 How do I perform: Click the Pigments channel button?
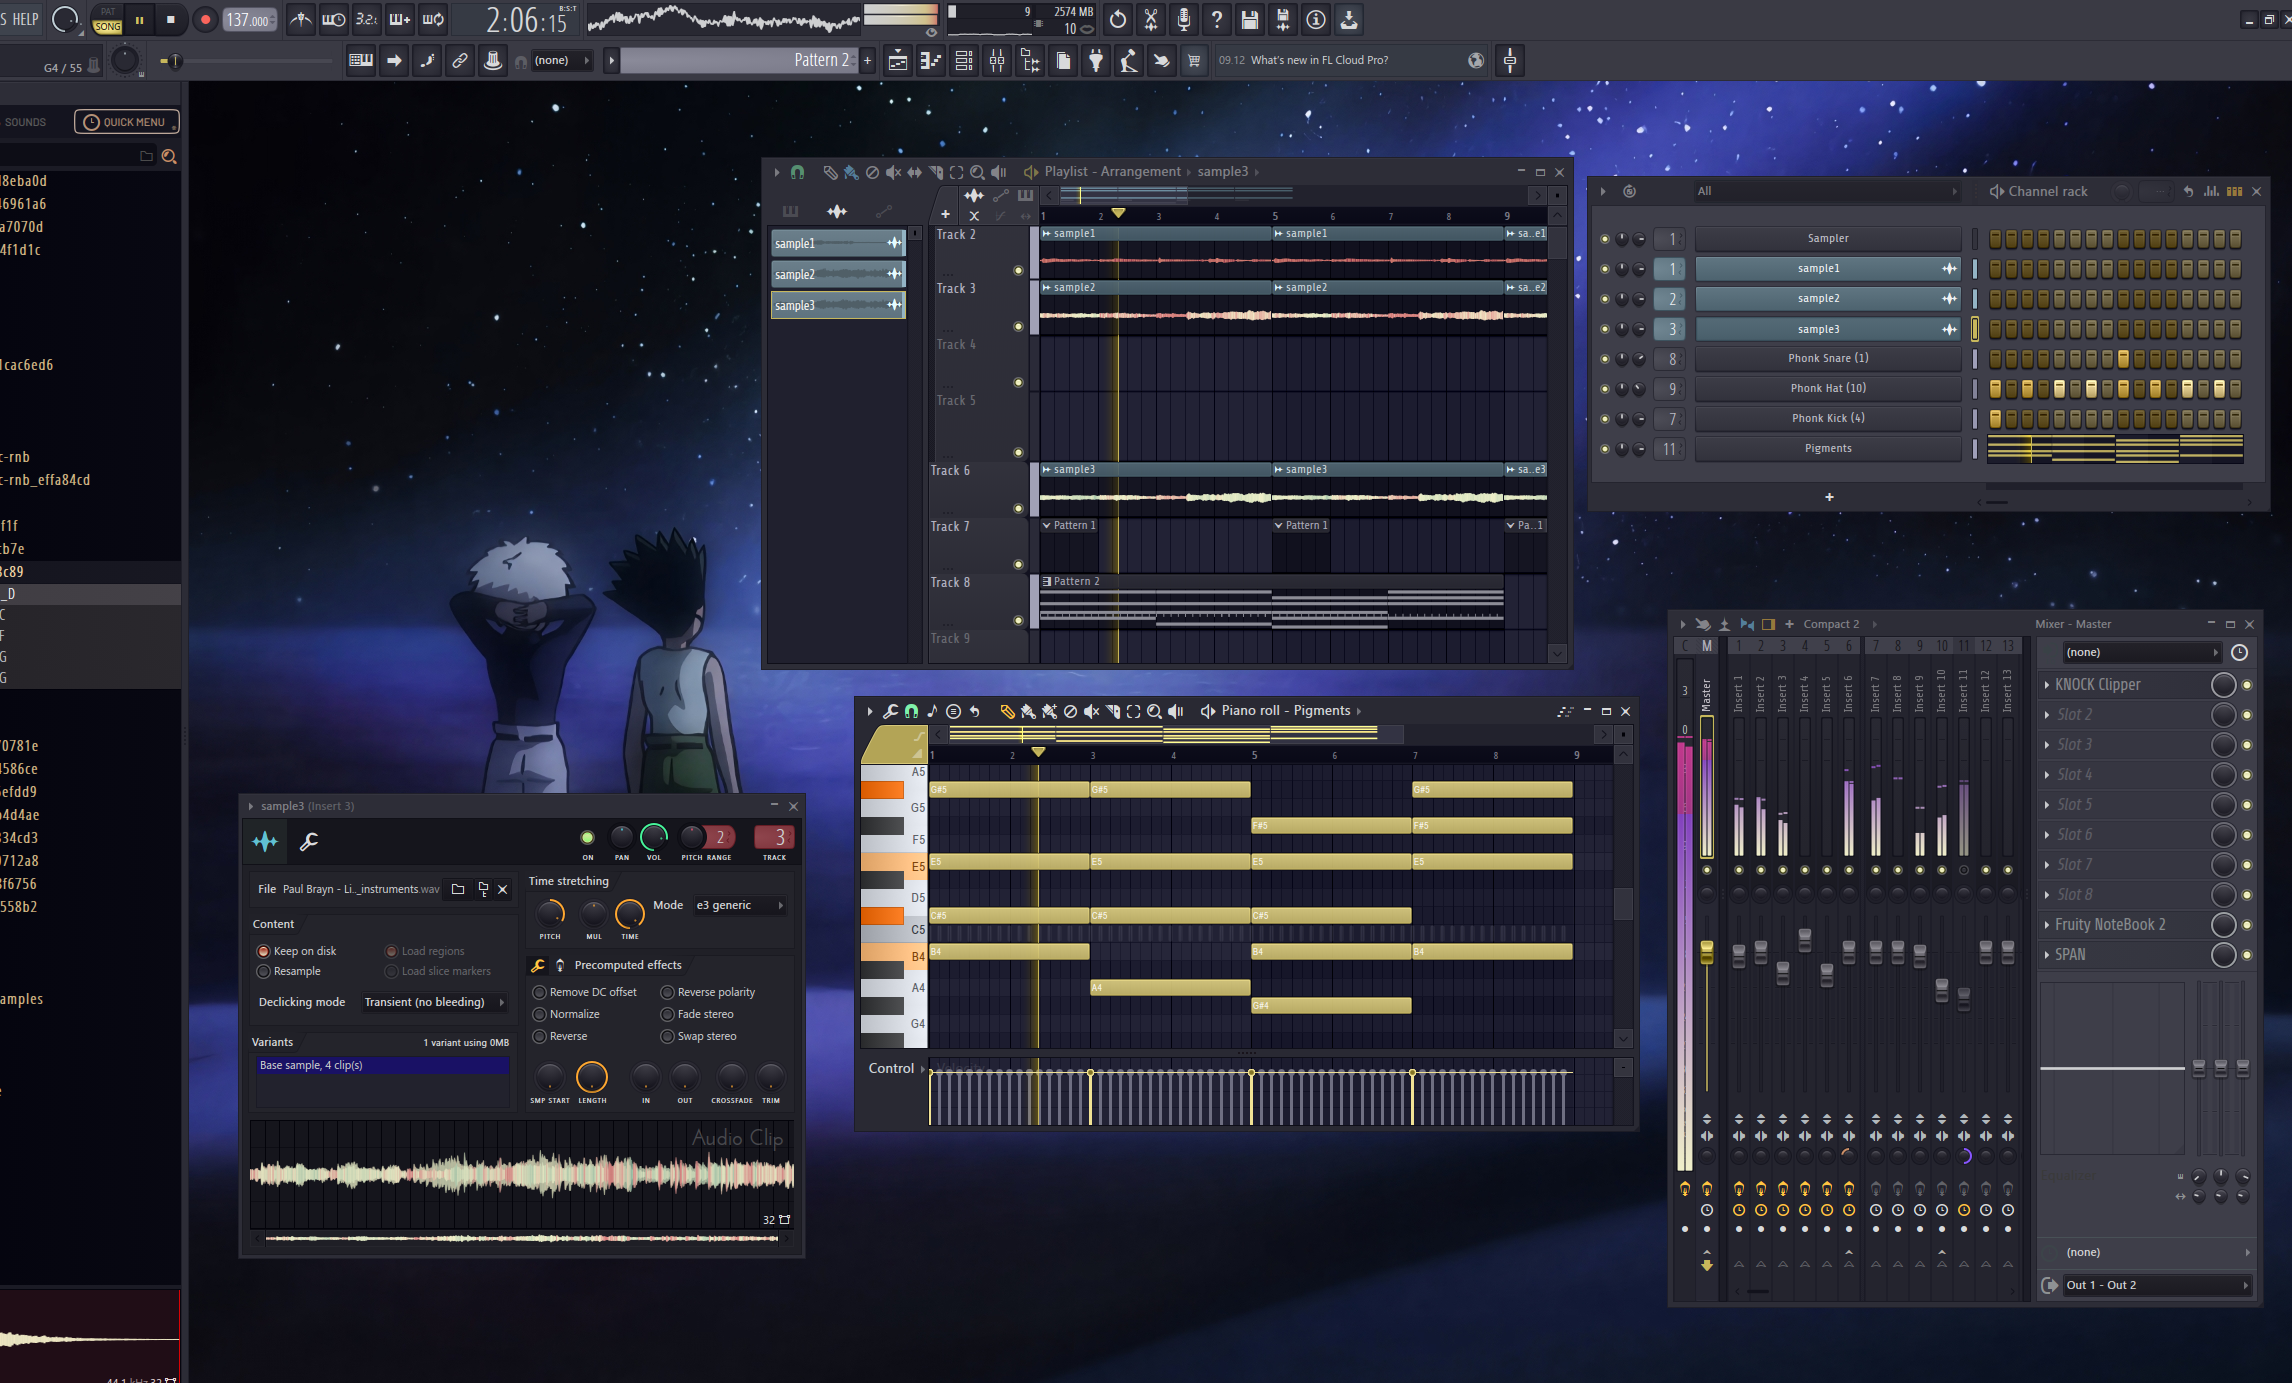point(1827,449)
